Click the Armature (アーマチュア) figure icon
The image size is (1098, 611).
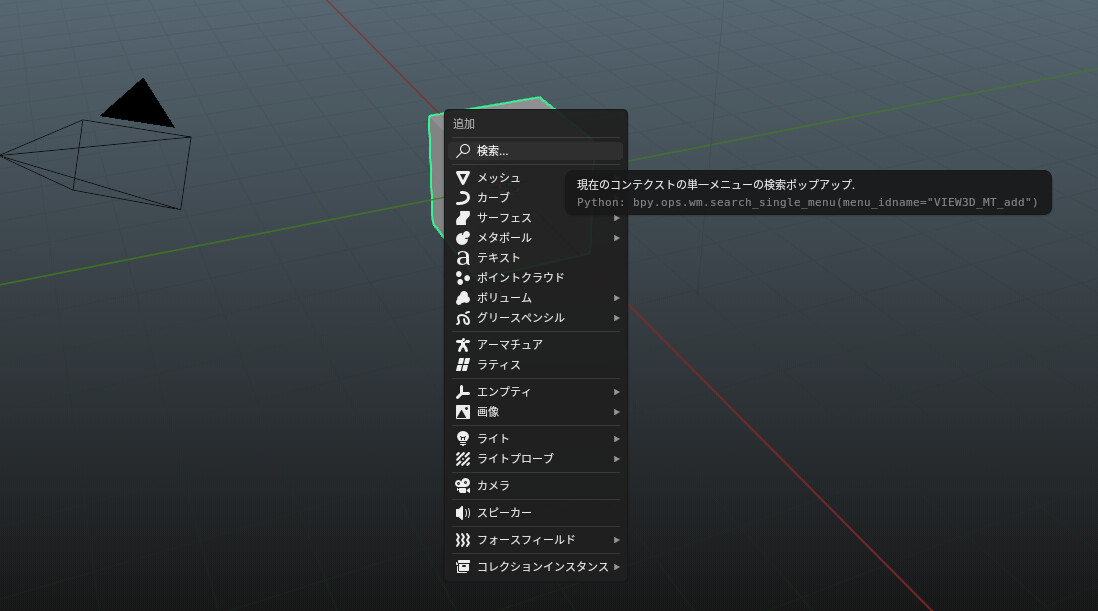click(x=463, y=345)
